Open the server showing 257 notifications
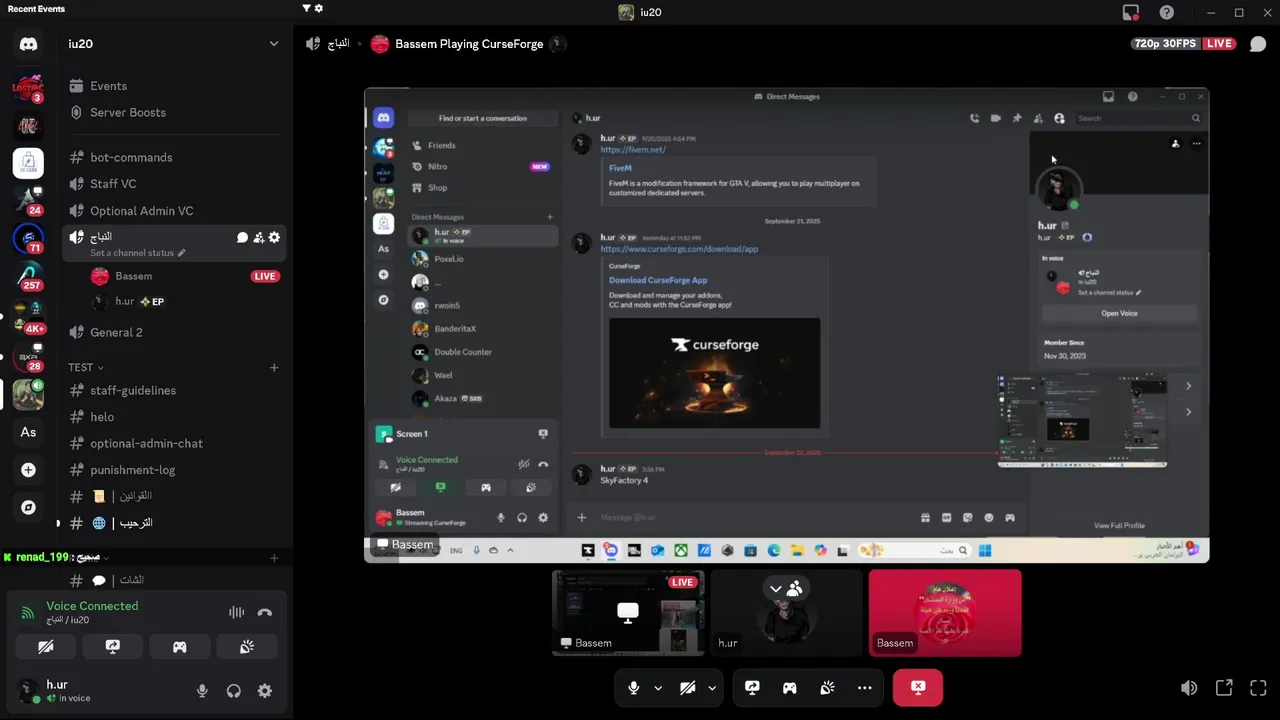This screenshot has width=1280, height=720. click(x=28, y=277)
